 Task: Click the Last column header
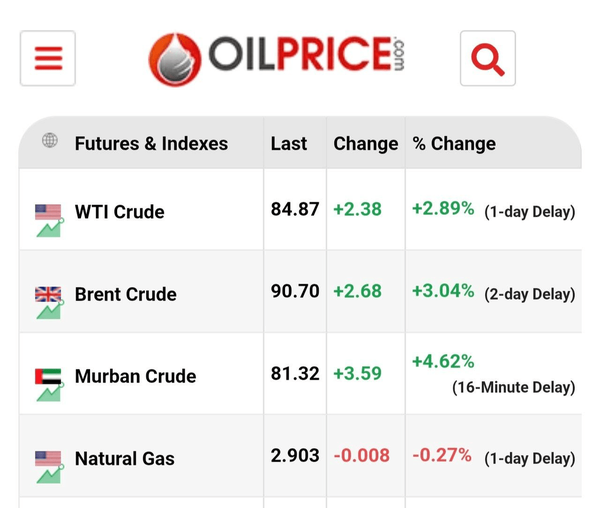tap(289, 144)
